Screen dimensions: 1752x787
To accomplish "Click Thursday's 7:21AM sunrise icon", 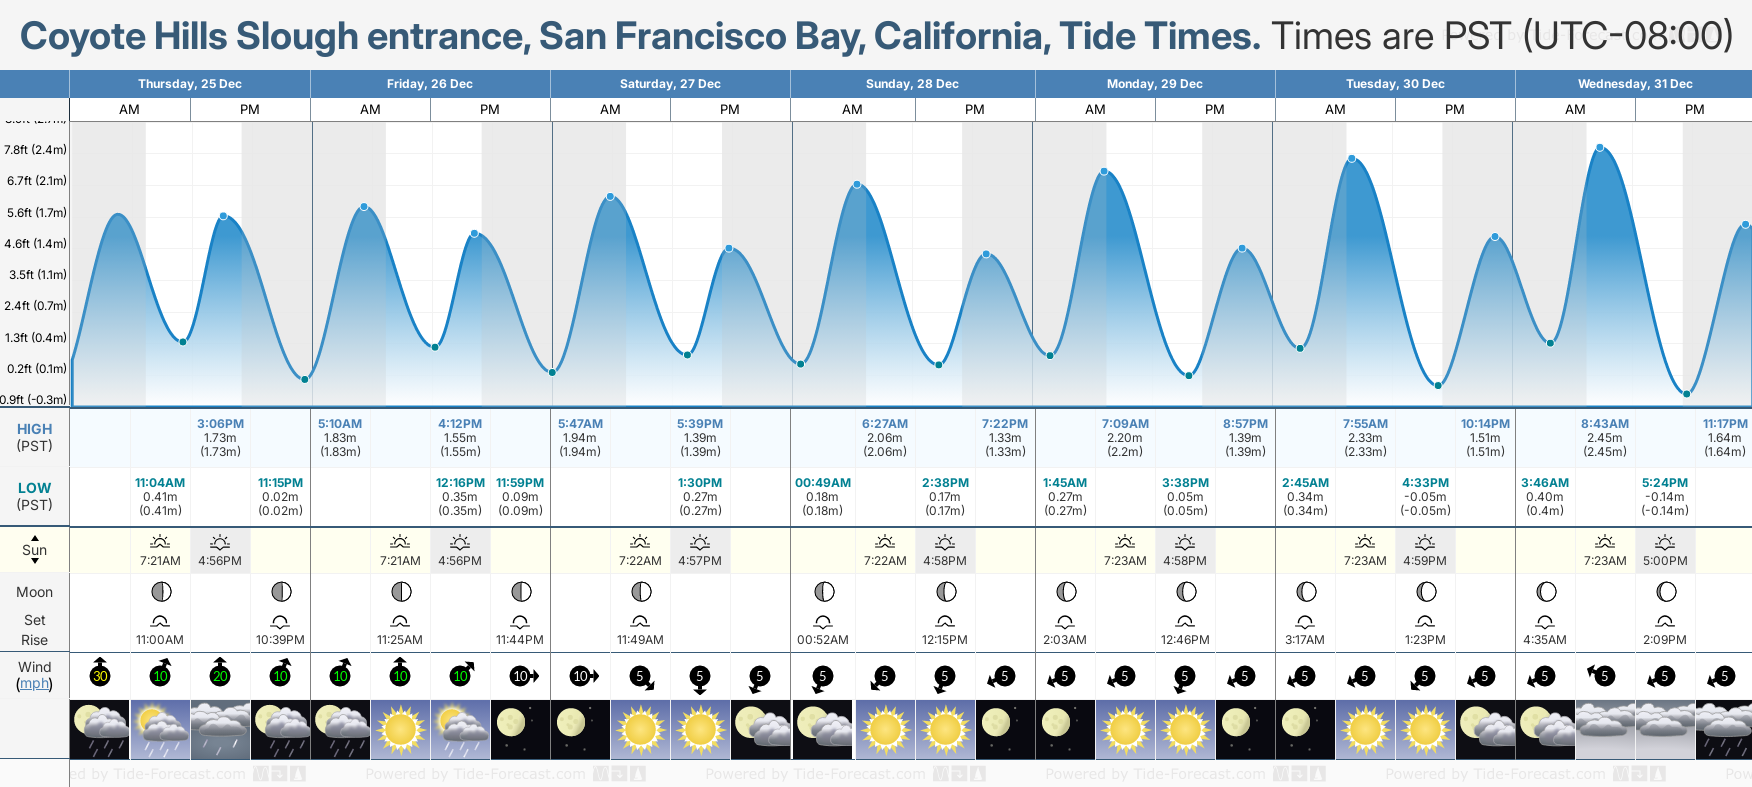I will click(x=160, y=542).
